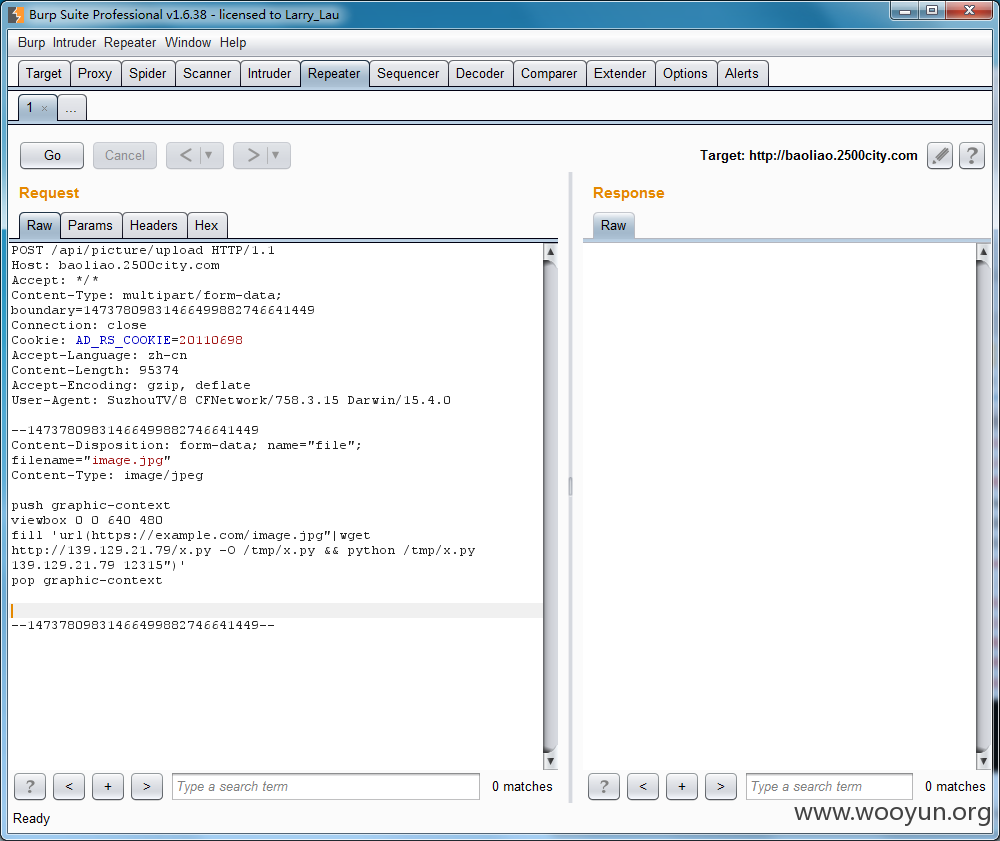Show the request Raw view tab

coord(40,226)
